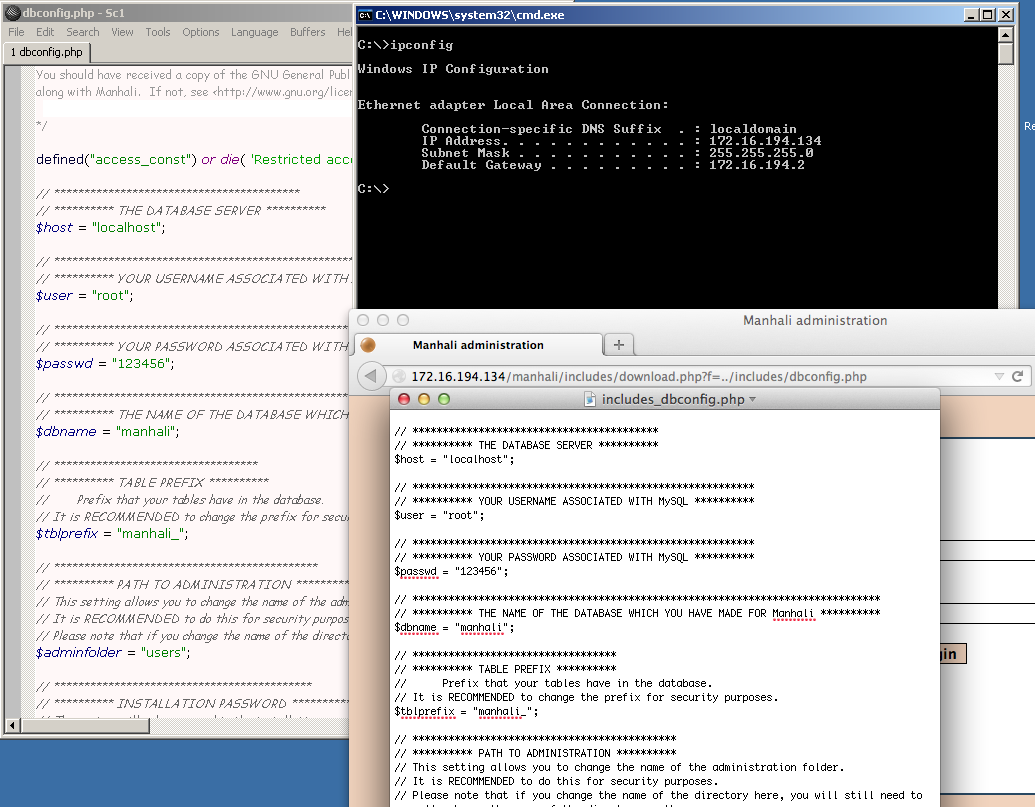The image size is (1035, 807).
Task: Open the Language menu in SciTE
Action: [254, 32]
